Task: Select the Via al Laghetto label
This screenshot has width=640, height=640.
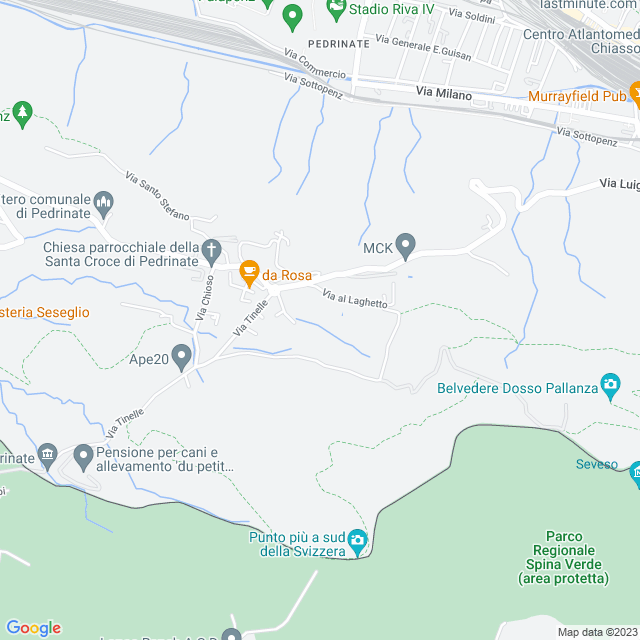Action: 355,299
